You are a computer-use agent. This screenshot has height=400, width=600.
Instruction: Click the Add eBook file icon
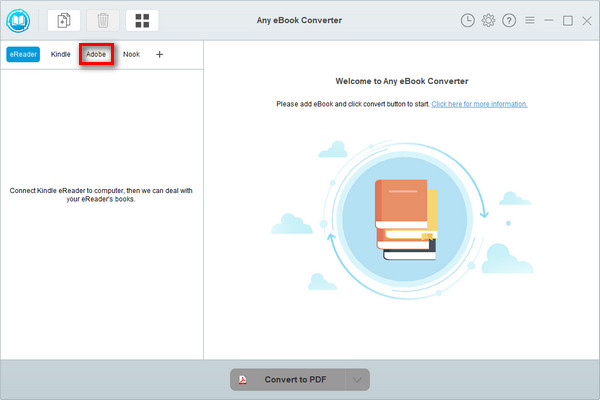click(64, 20)
